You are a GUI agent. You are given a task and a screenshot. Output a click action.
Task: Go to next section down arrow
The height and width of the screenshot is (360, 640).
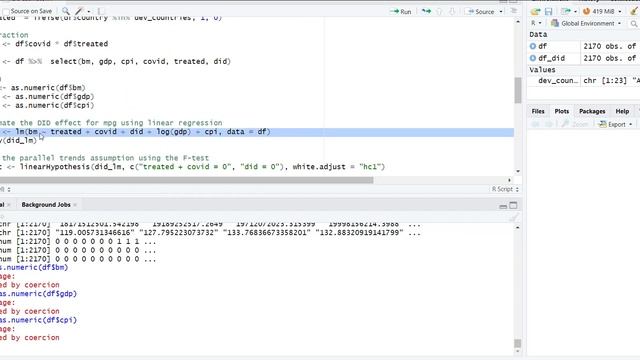point(452,11)
